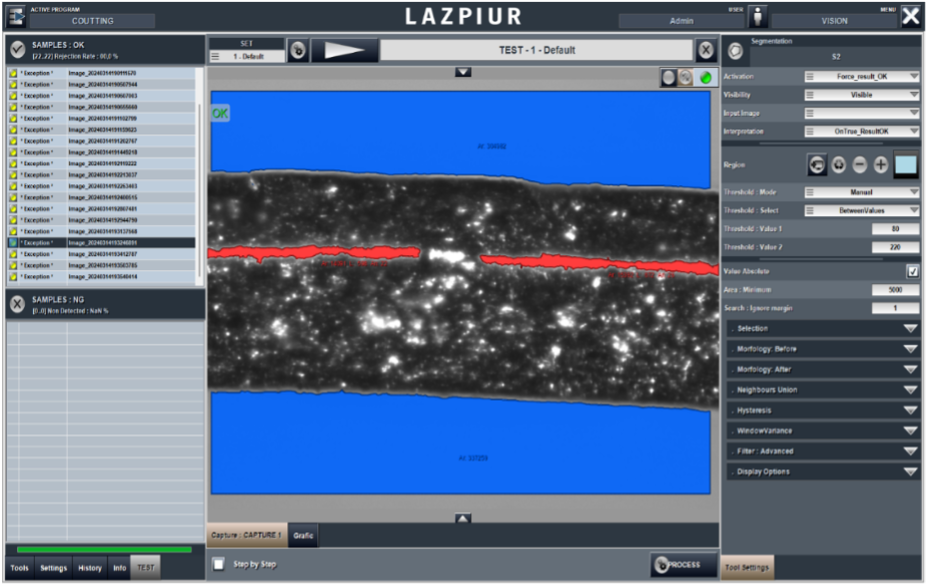The height and width of the screenshot is (586, 928).
Task: Click the status icon of the highlighted sample row
Action: point(13,243)
